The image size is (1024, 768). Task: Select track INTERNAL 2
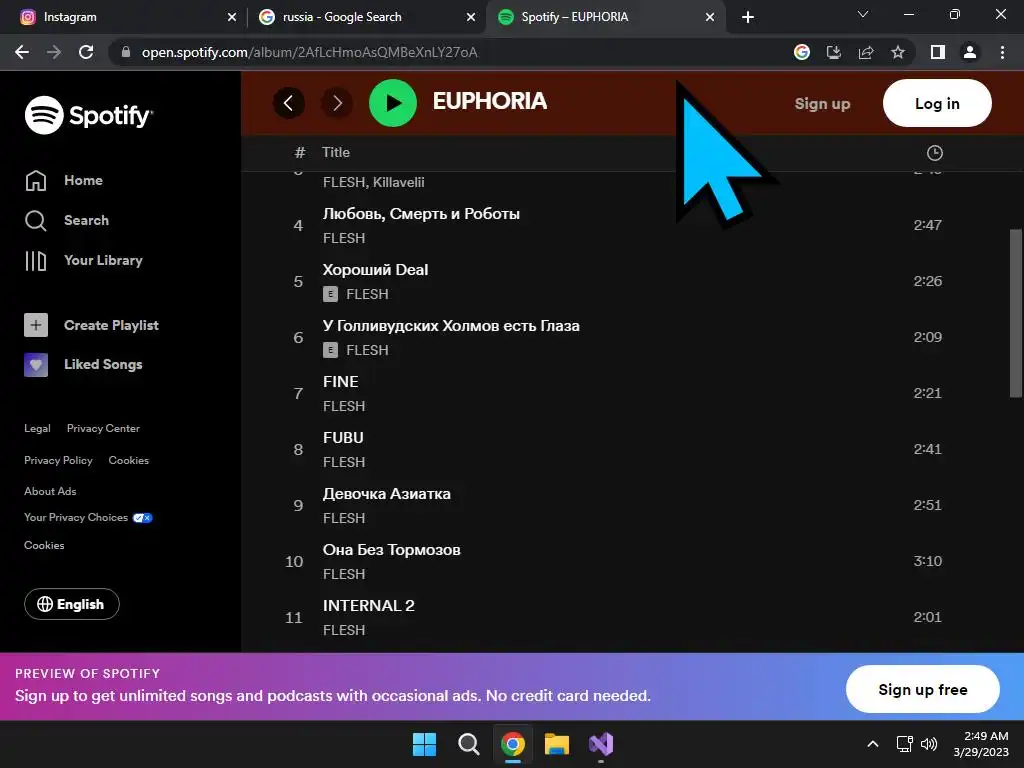[369, 605]
